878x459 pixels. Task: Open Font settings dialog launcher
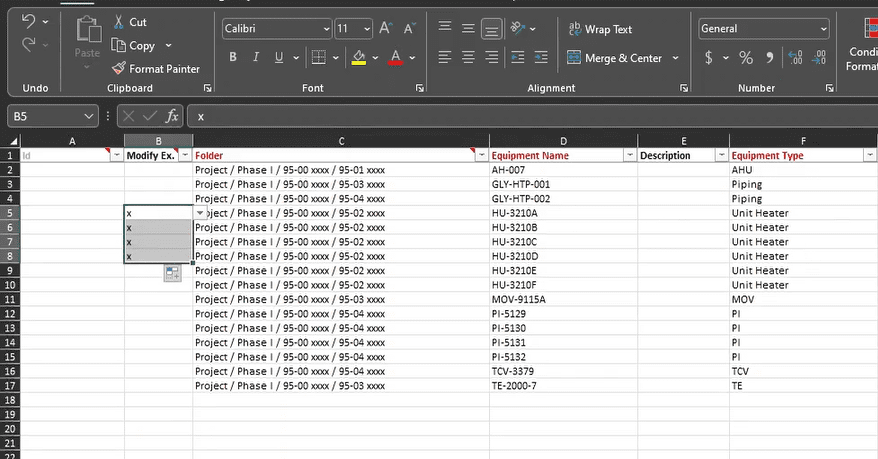(x=420, y=88)
